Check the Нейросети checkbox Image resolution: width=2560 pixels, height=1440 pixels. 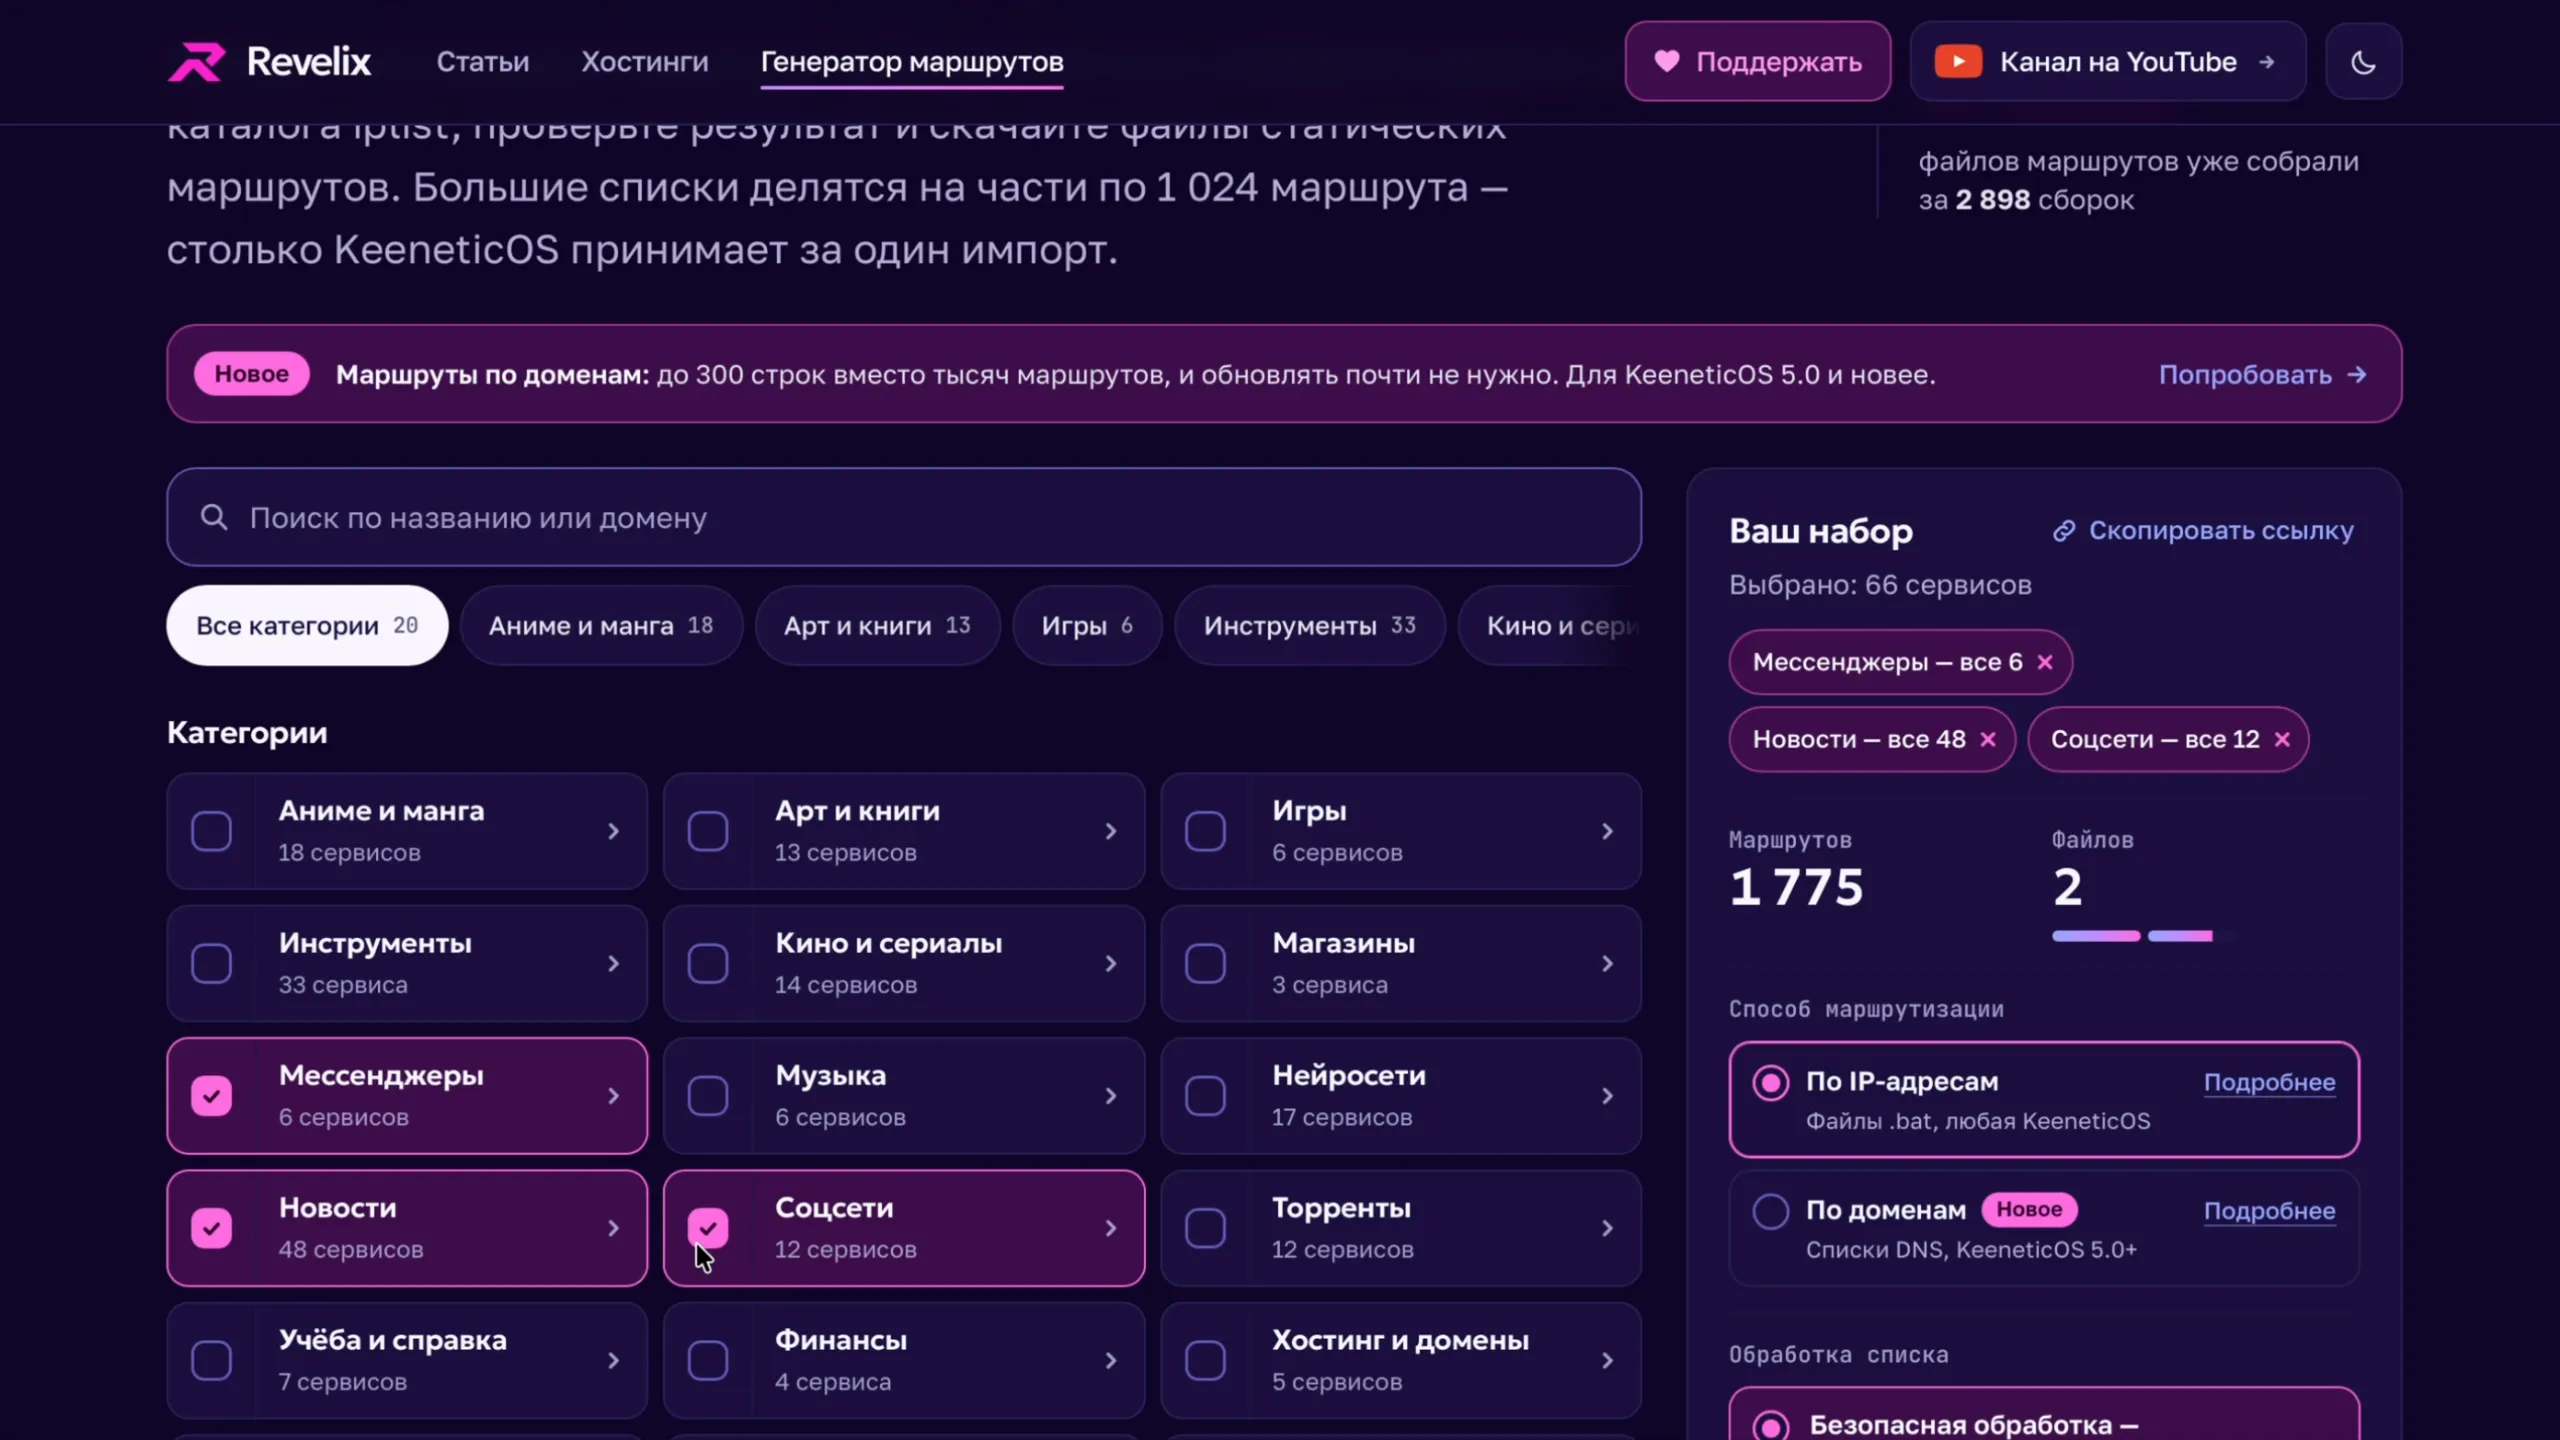(x=1205, y=1096)
